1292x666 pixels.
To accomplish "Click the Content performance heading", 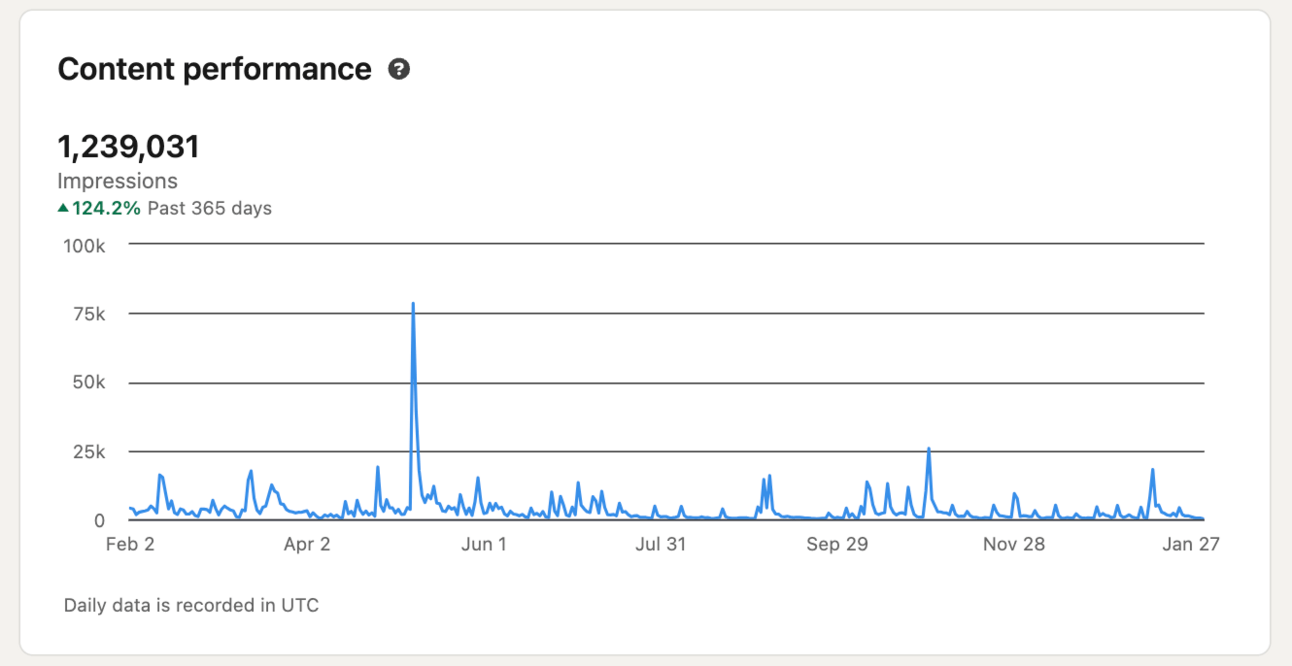I will tap(214, 69).
